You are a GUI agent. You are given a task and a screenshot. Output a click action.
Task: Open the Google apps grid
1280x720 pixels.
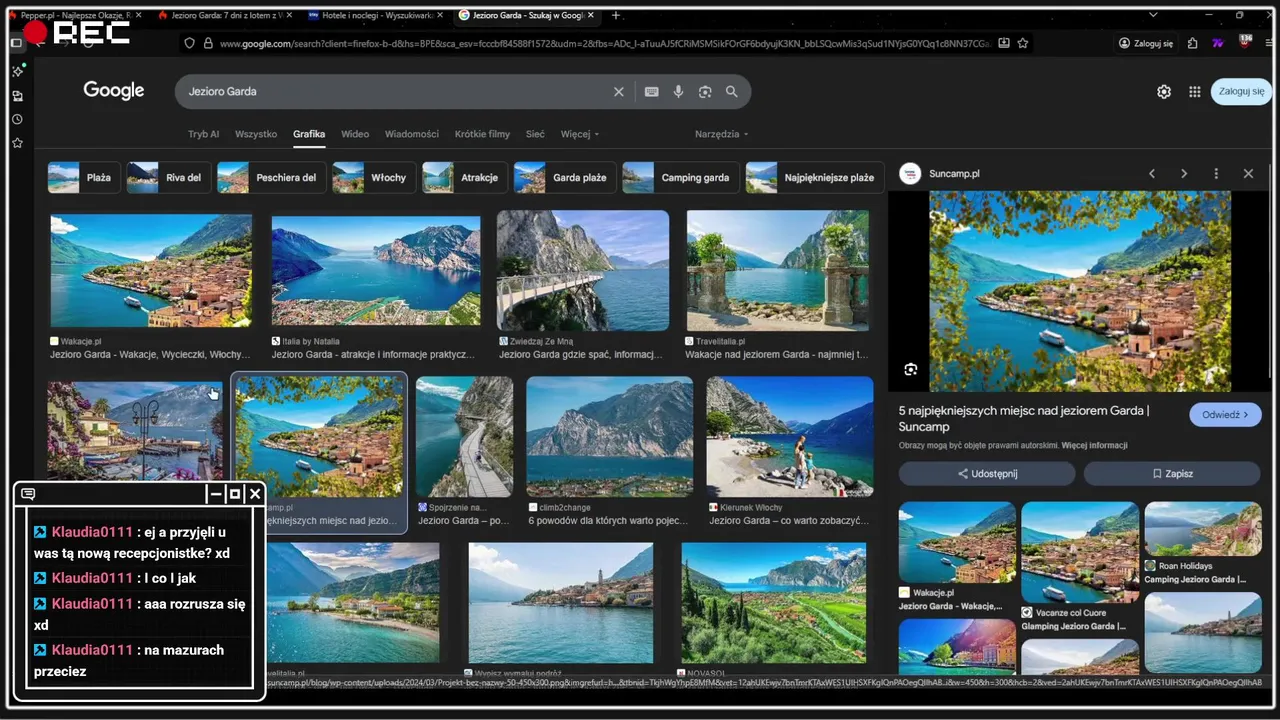click(1195, 91)
